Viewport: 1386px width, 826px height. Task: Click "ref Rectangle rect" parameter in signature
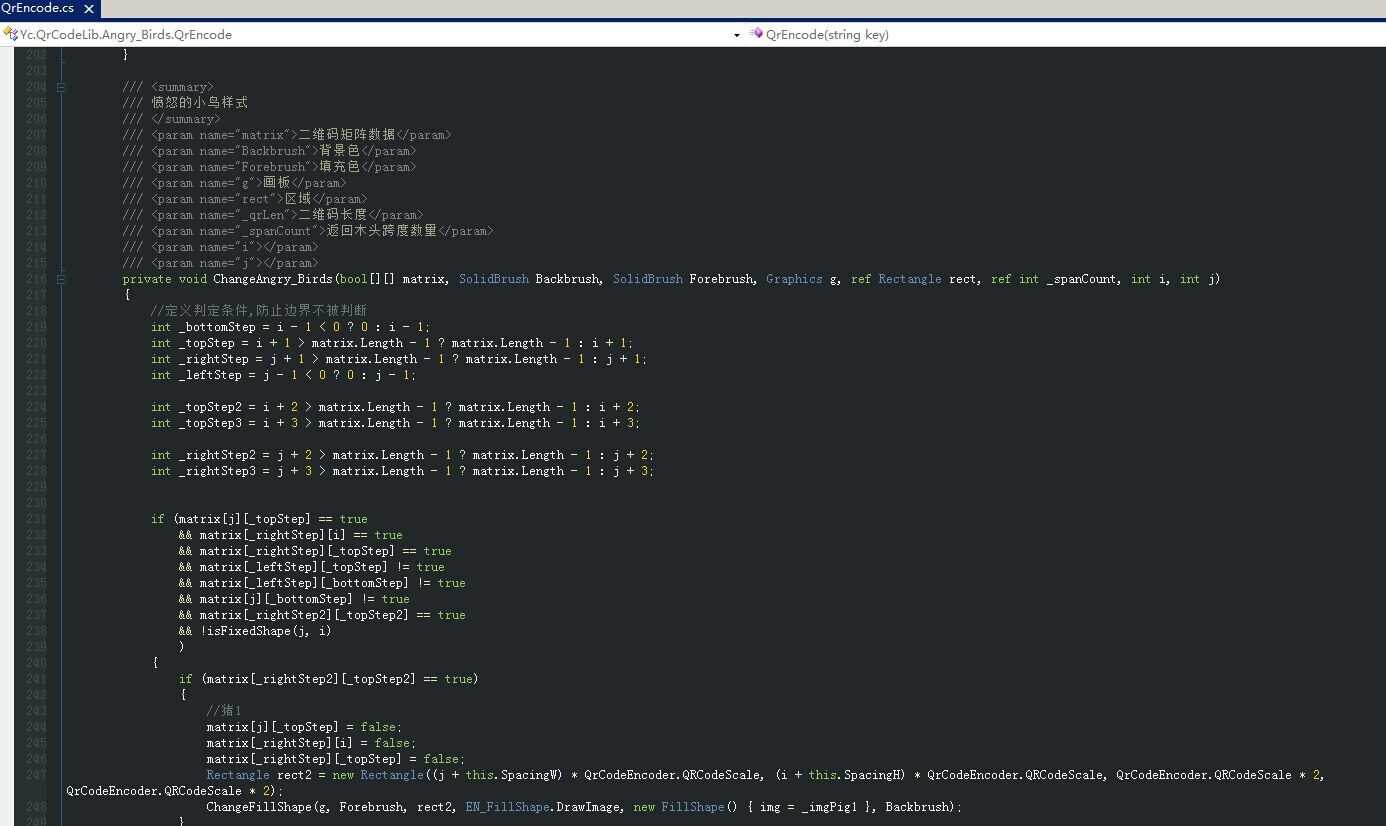coord(914,279)
